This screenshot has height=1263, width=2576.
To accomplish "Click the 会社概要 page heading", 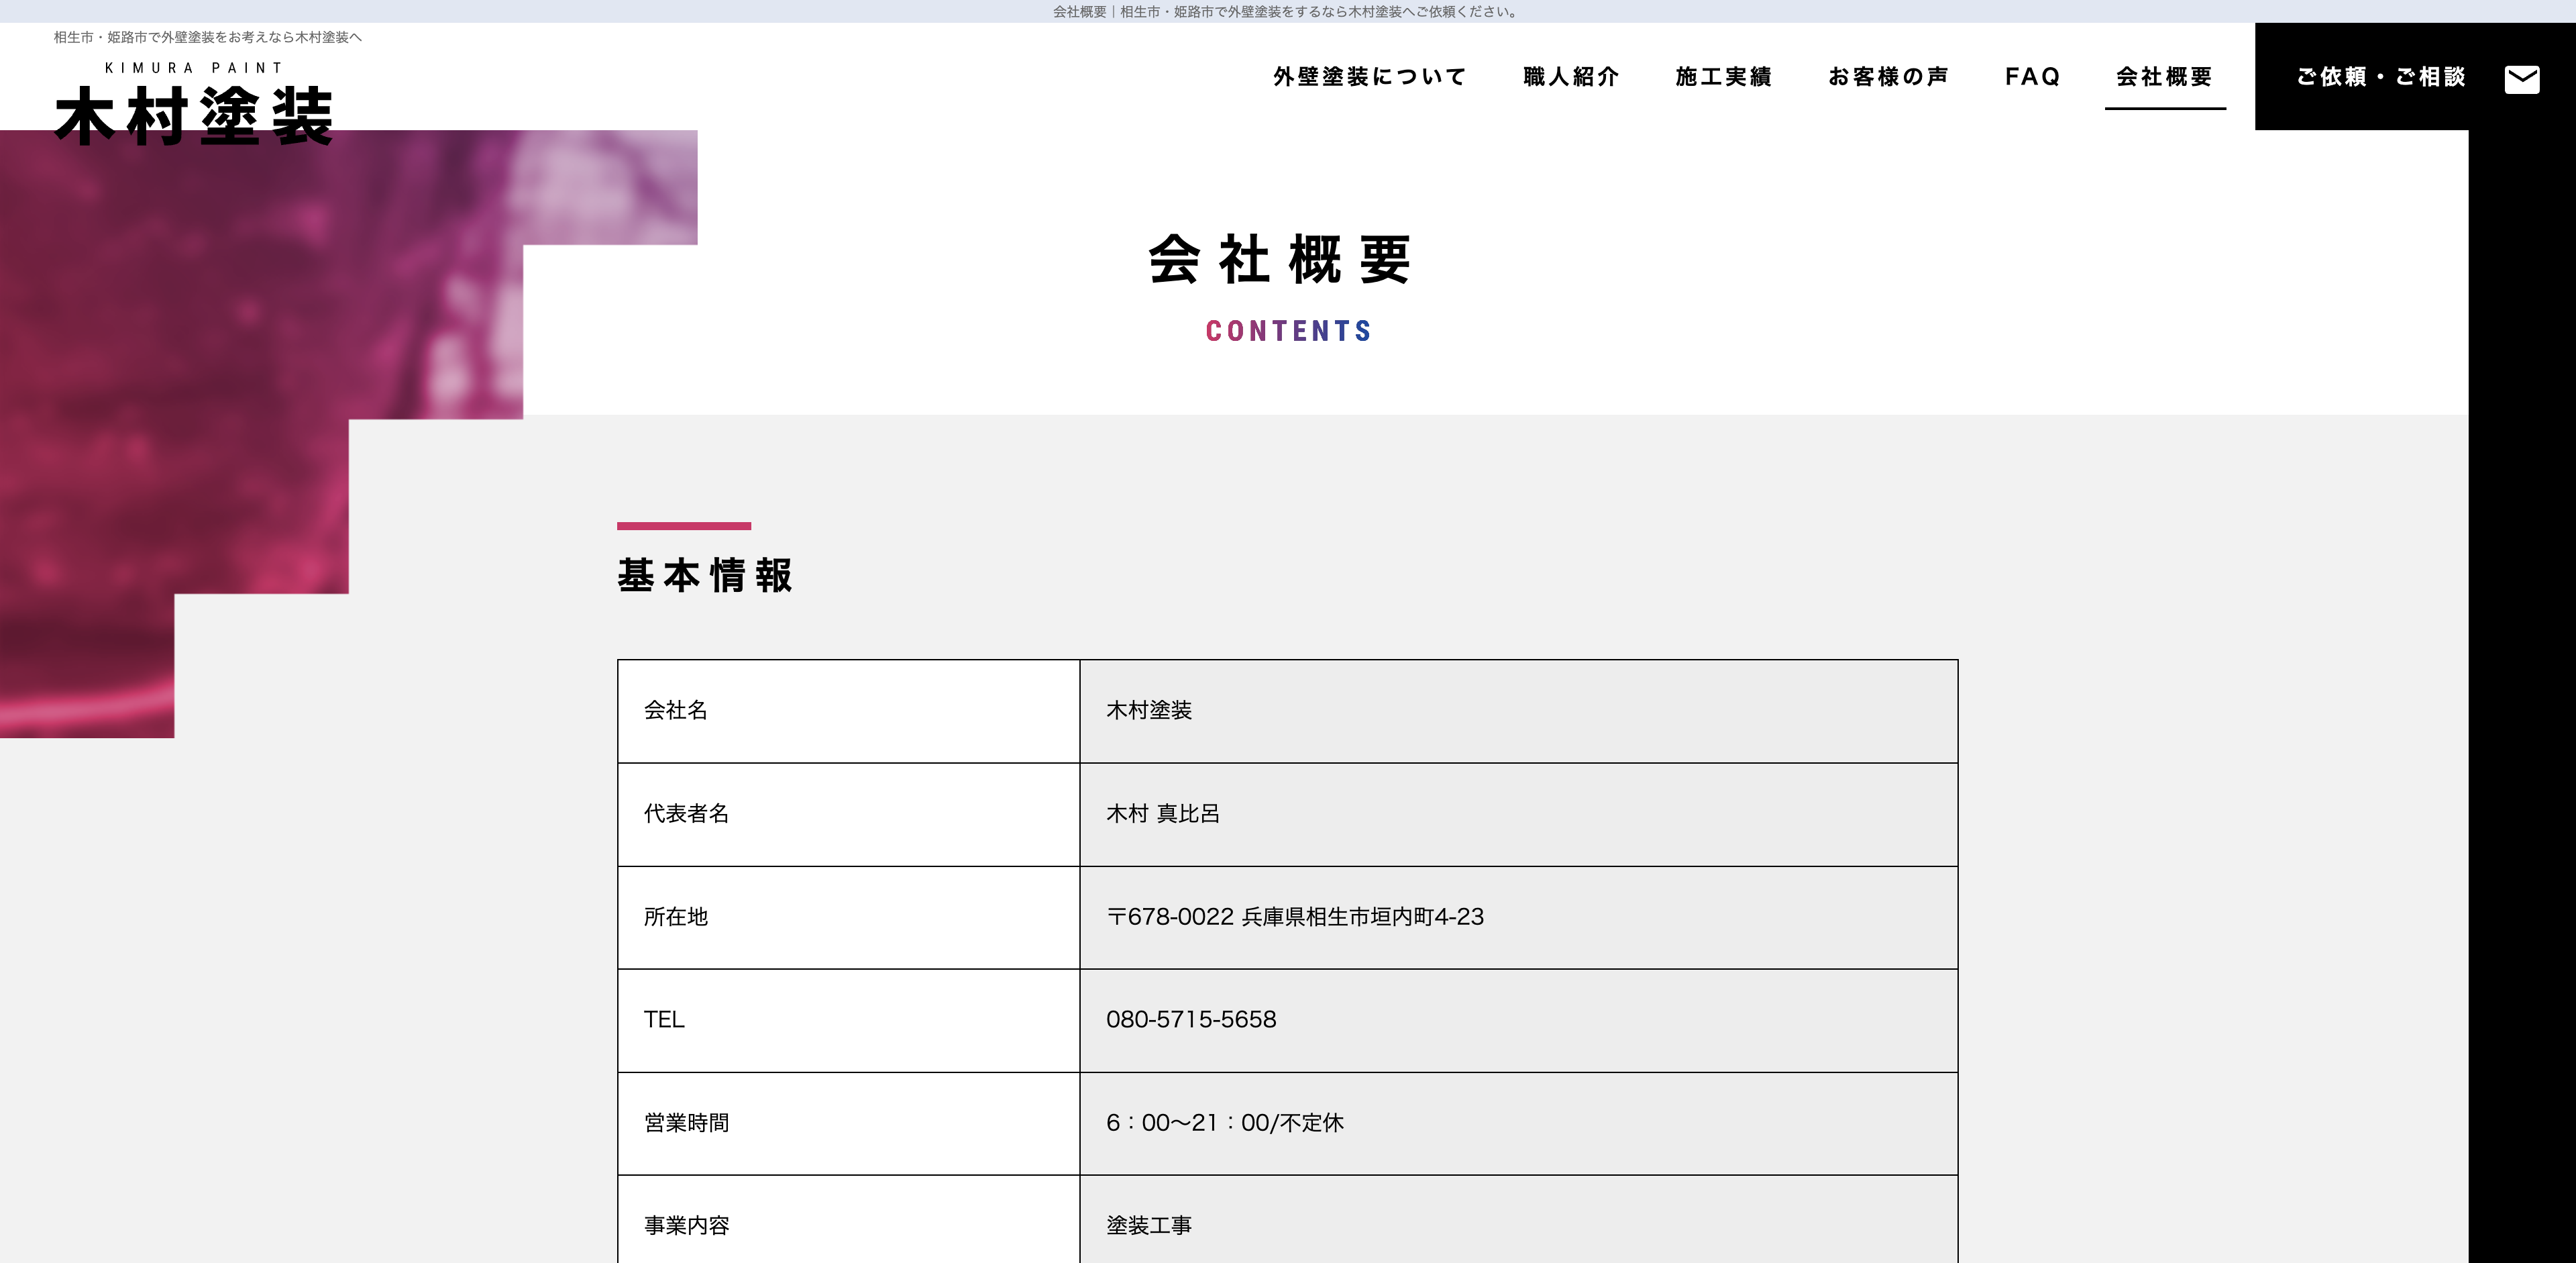I will tap(1280, 260).
